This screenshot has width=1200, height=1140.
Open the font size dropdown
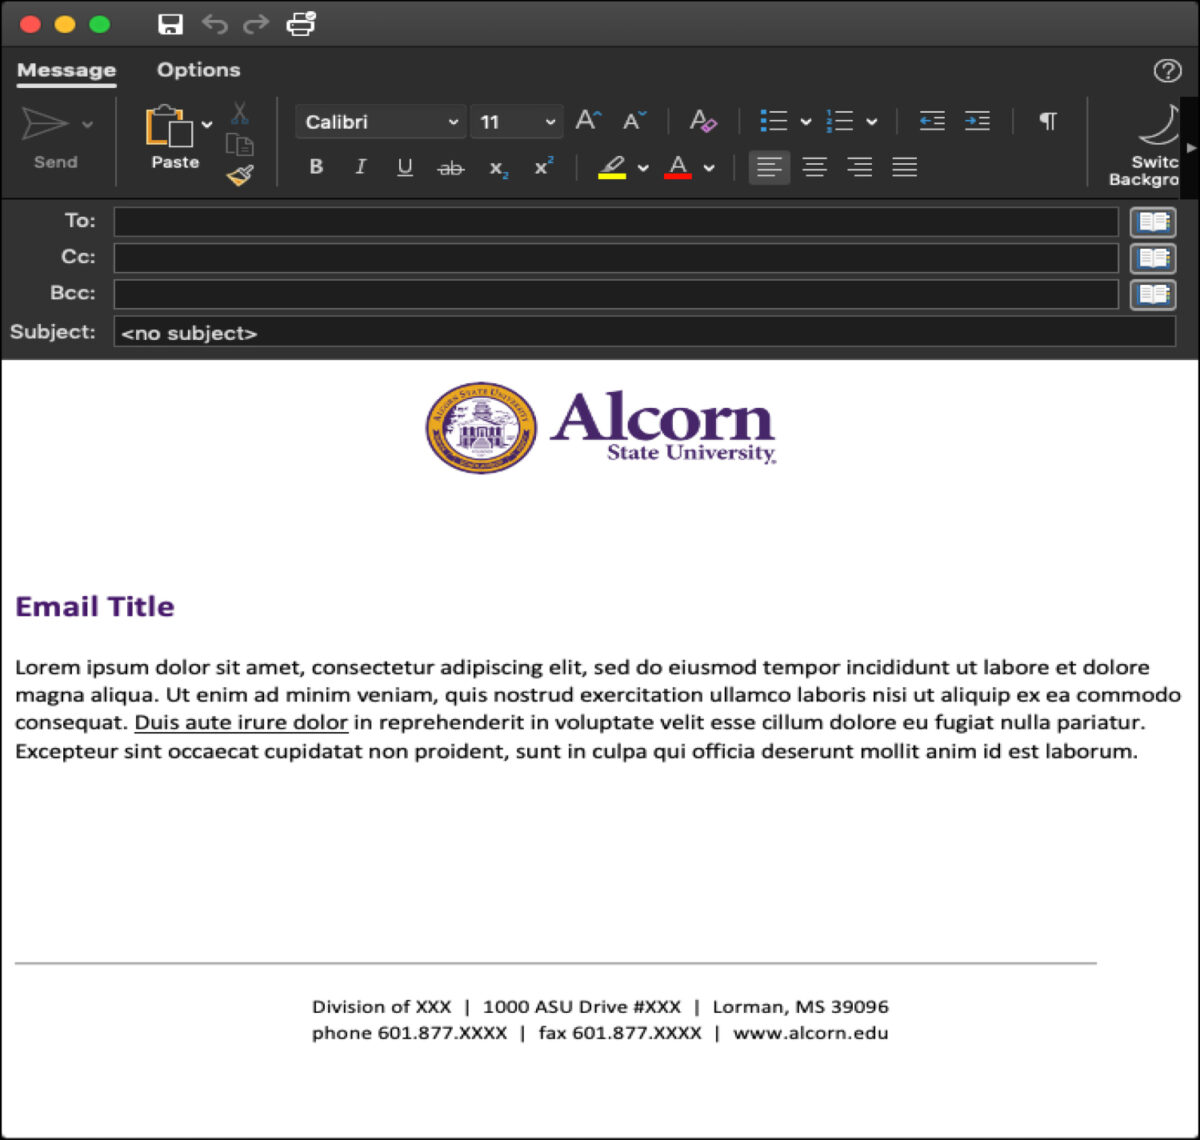click(x=516, y=121)
